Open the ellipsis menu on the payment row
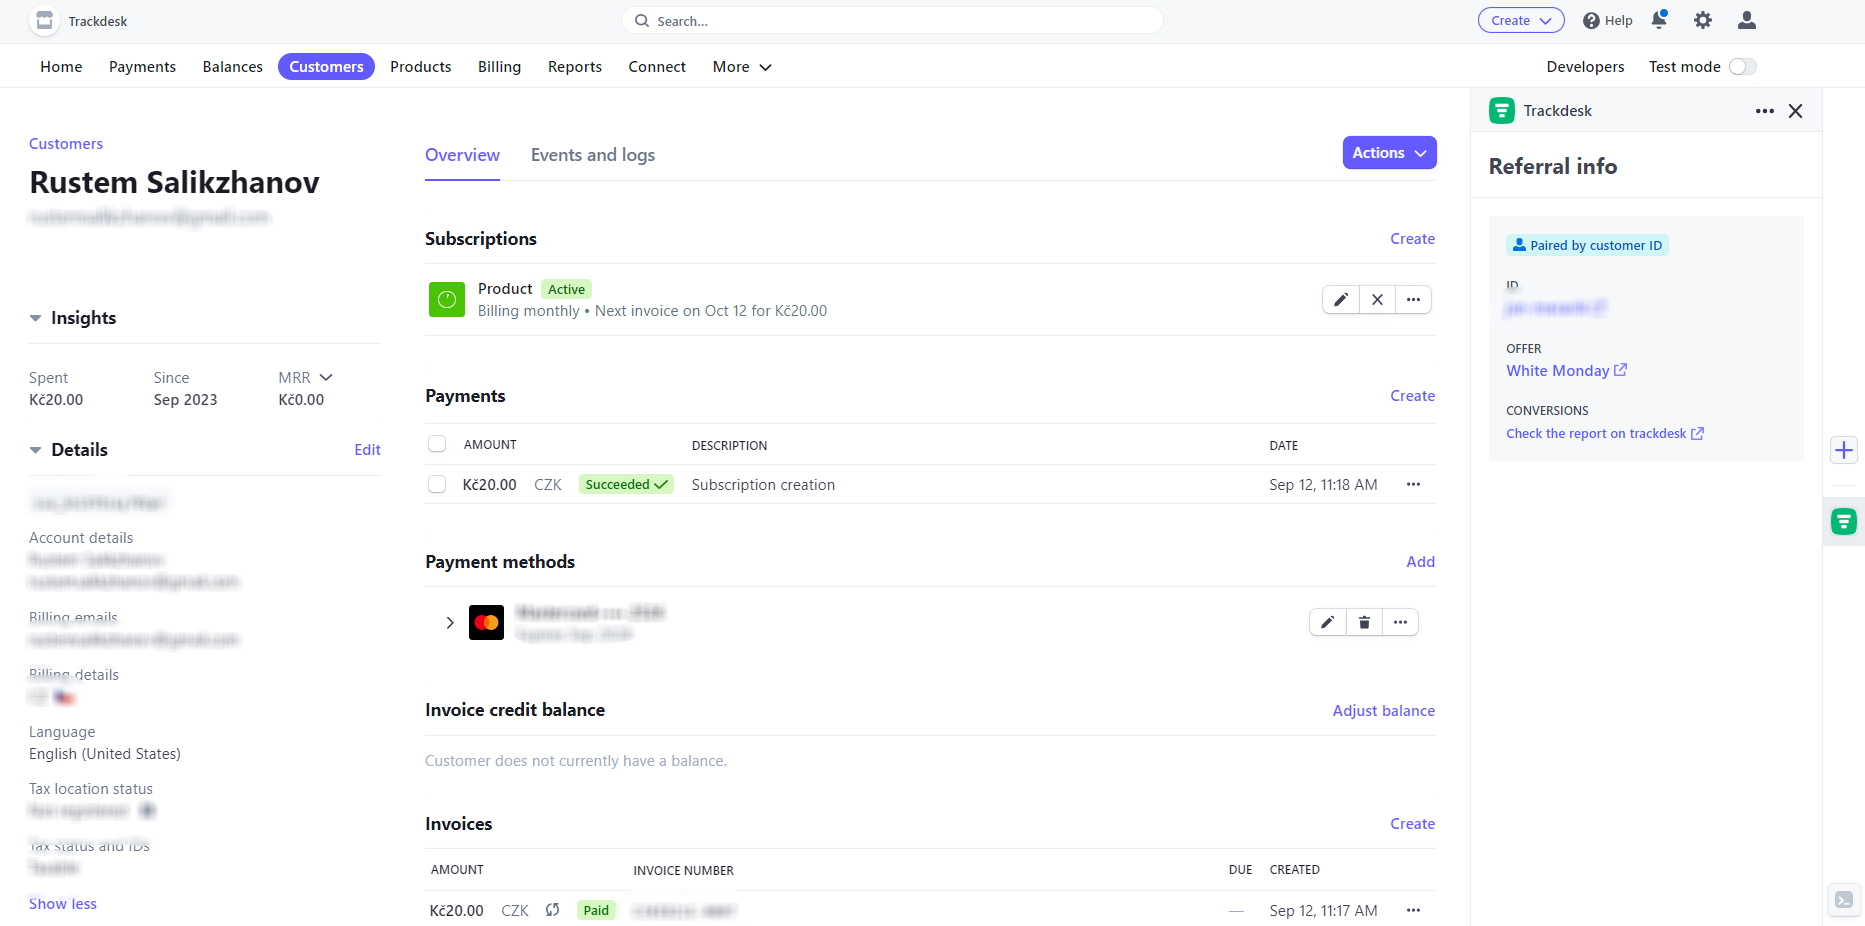Image resolution: width=1865 pixels, height=926 pixels. [x=1413, y=484]
